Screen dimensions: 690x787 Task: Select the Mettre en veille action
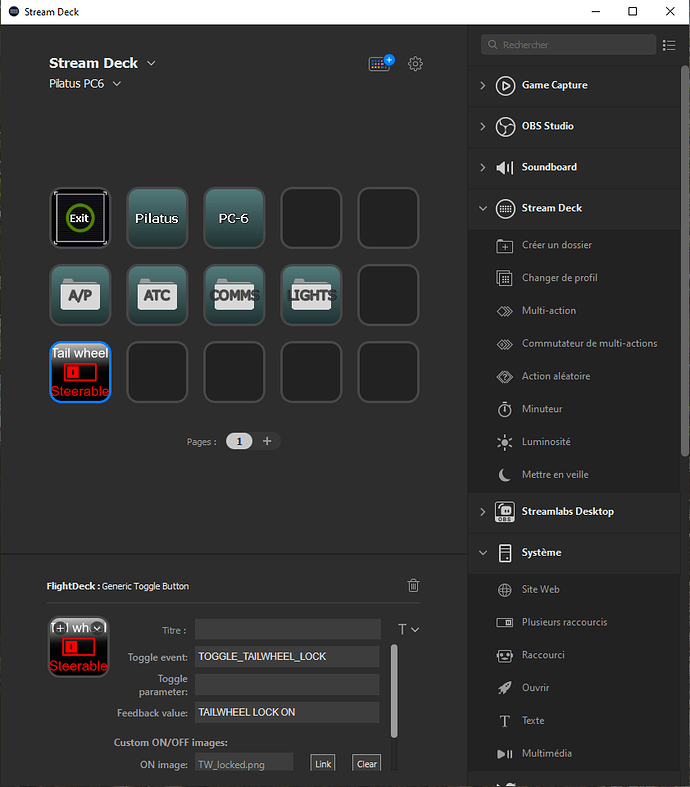pos(574,474)
